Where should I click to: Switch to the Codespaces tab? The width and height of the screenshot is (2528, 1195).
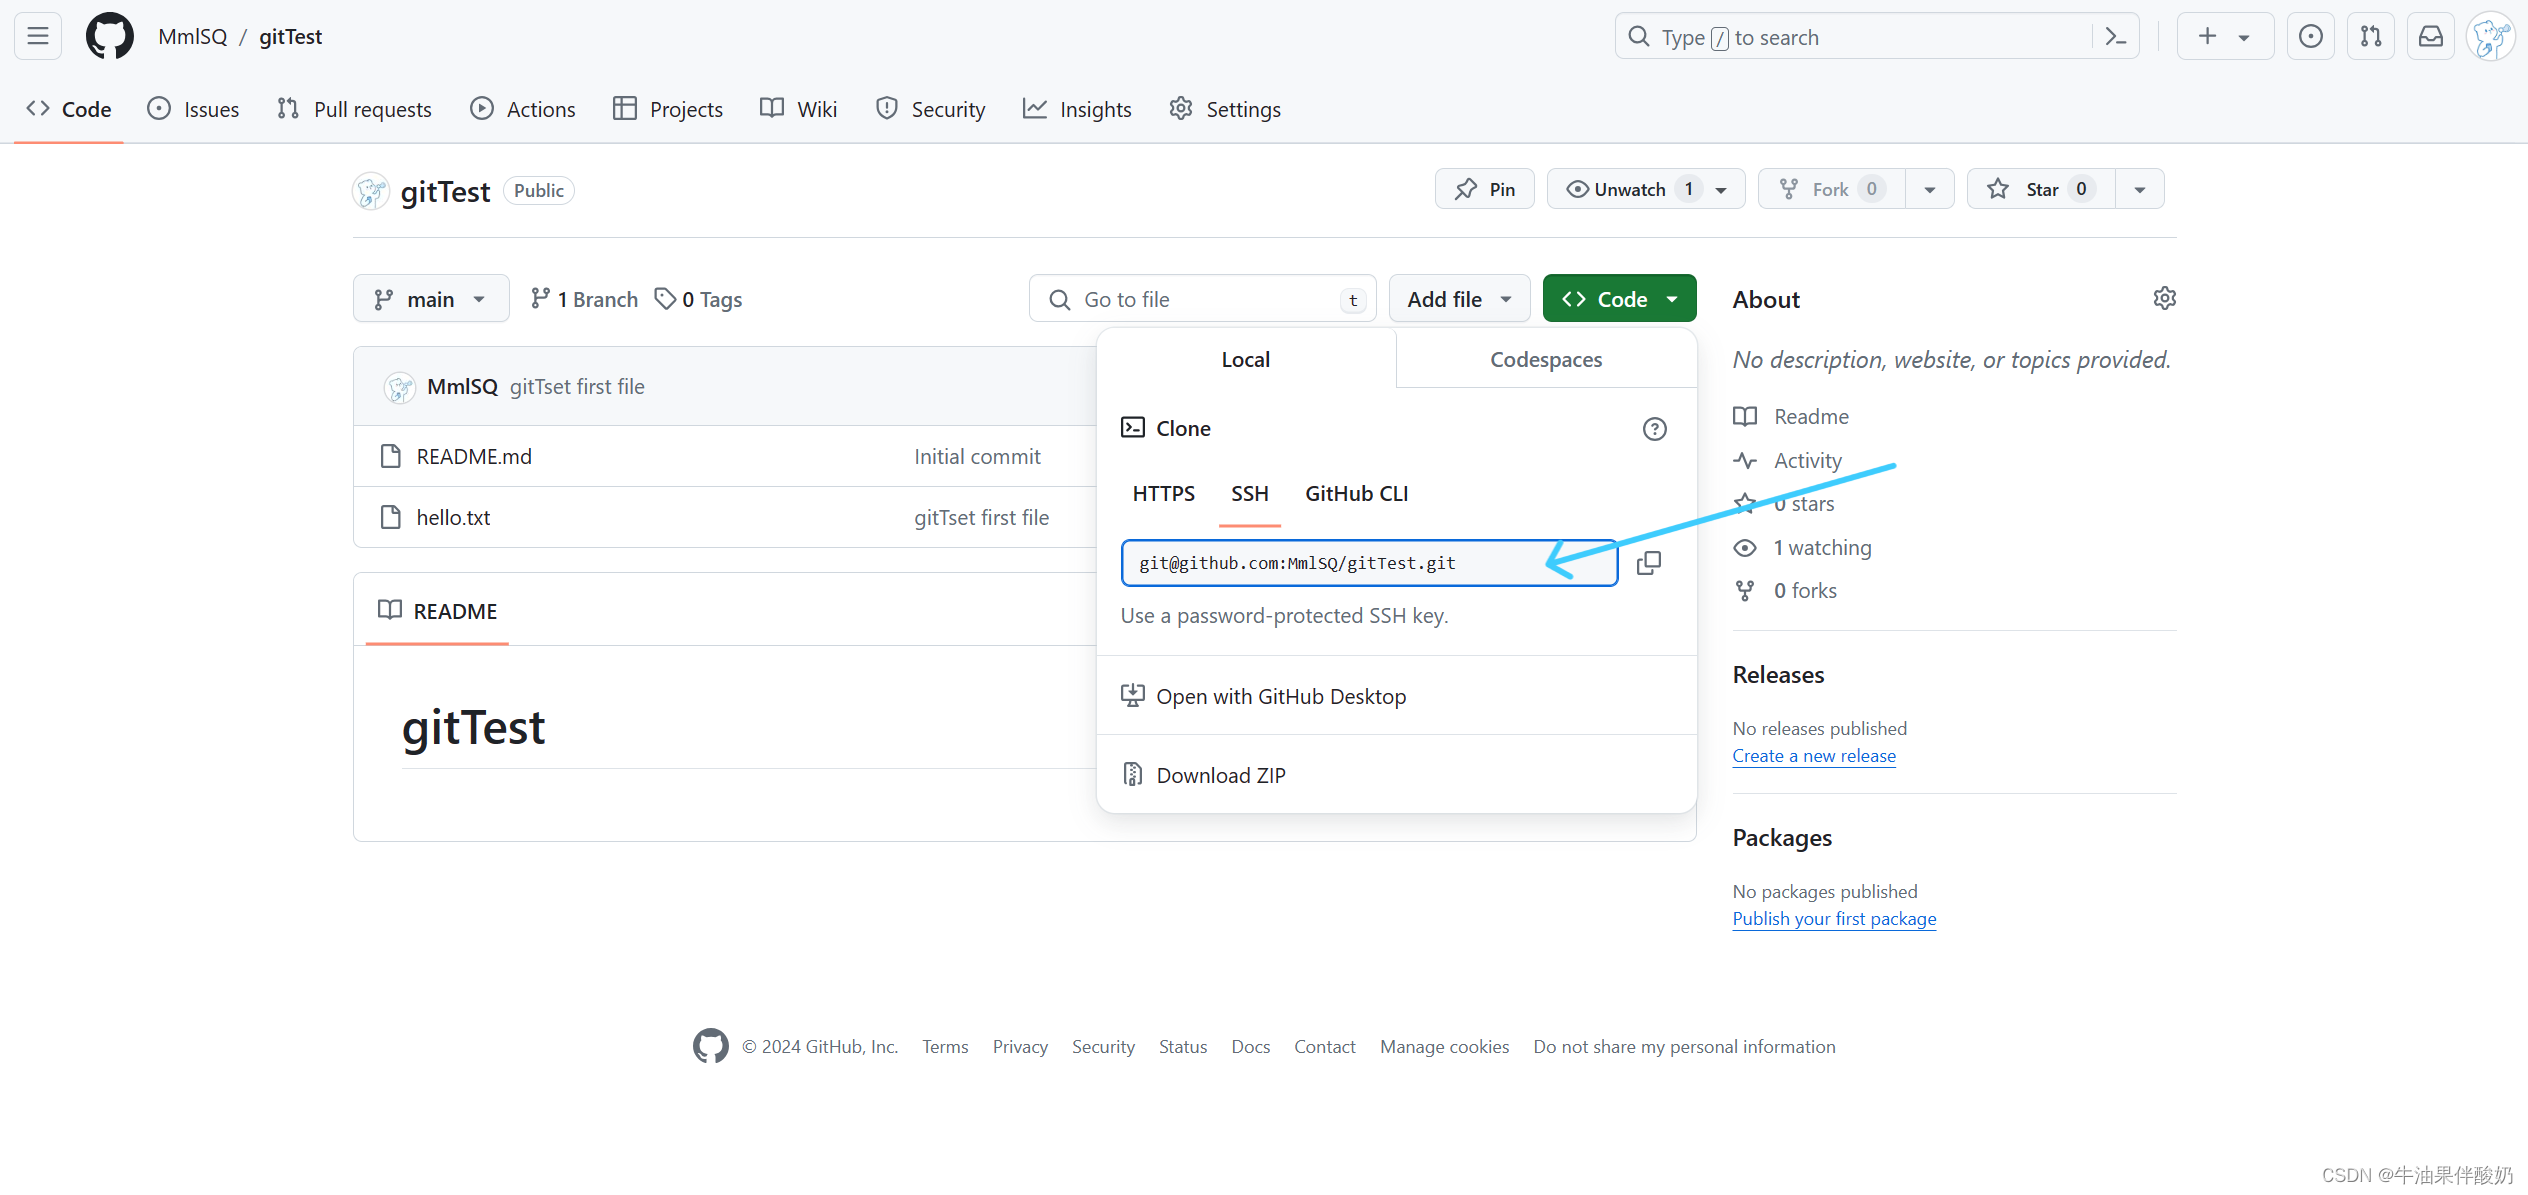tap(1545, 359)
